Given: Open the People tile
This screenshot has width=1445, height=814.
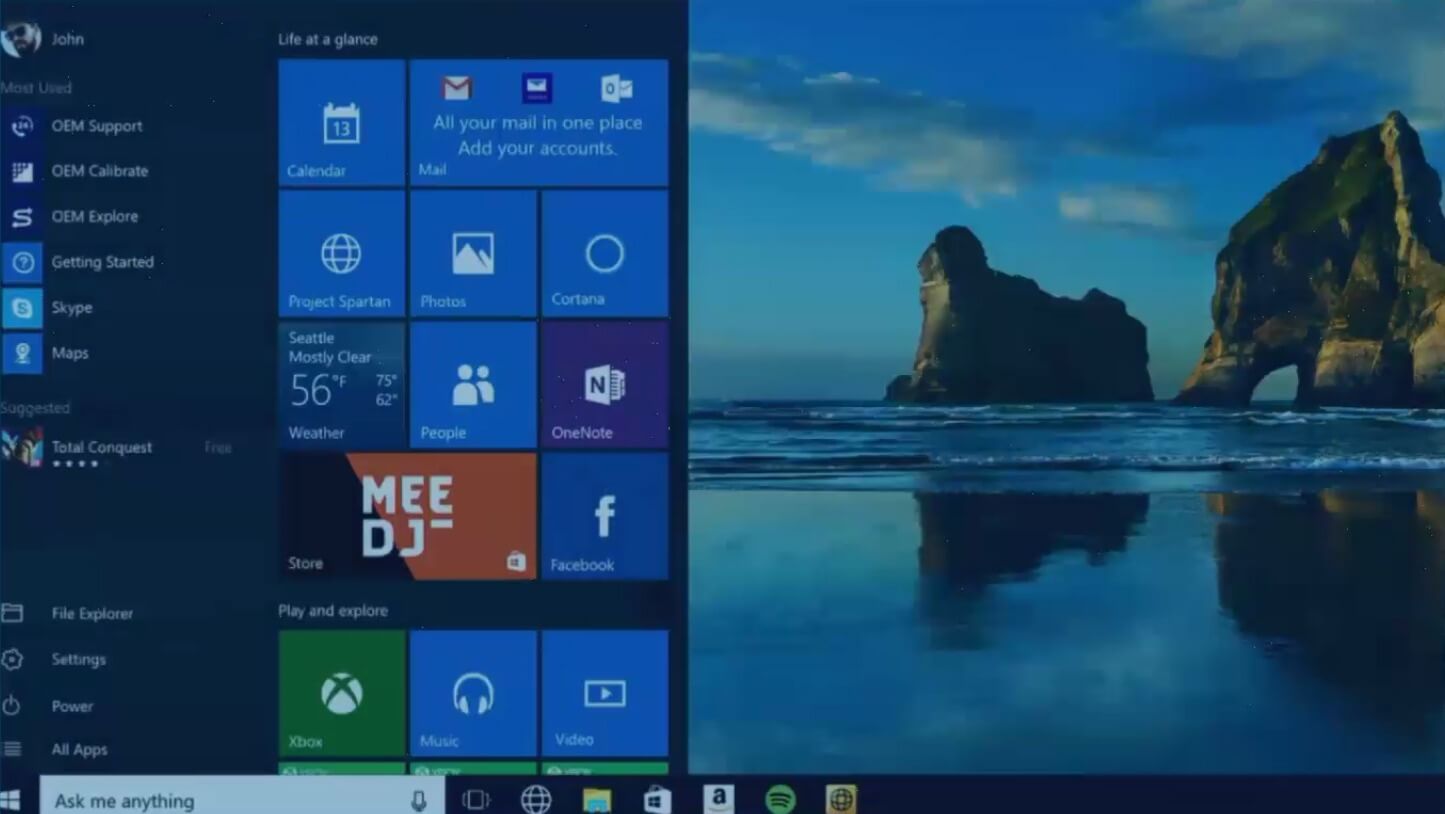Looking at the screenshot, I should coord(473,384).
